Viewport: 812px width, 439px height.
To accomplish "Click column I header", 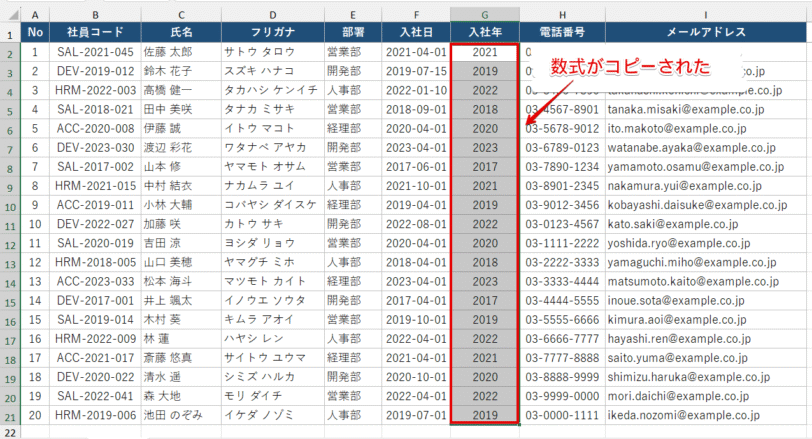I will (x=705, y=15).
